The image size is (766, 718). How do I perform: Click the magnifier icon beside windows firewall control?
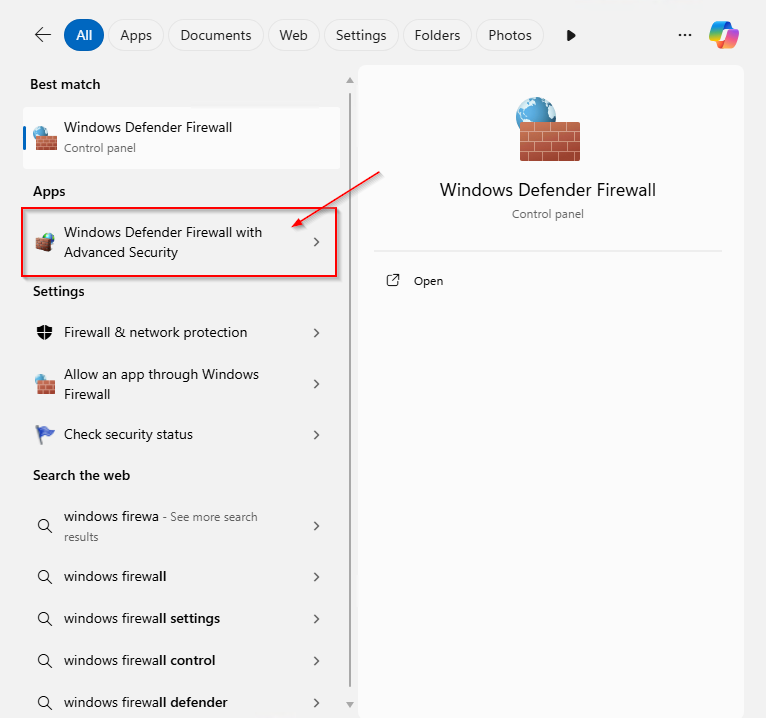(44, 661)
